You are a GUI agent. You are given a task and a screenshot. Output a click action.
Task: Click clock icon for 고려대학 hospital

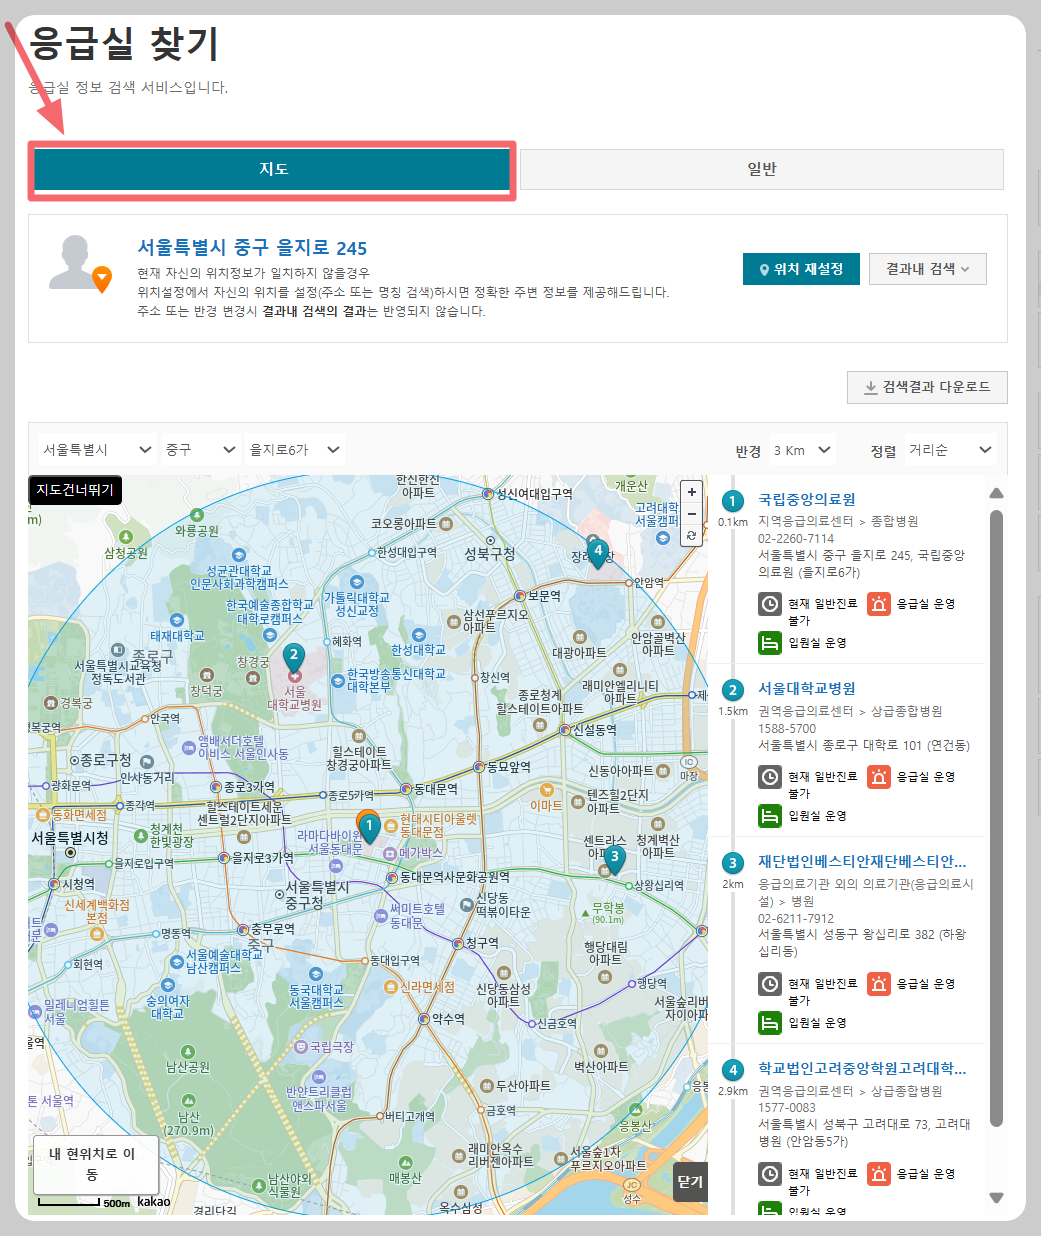(x=769, y=1174)
